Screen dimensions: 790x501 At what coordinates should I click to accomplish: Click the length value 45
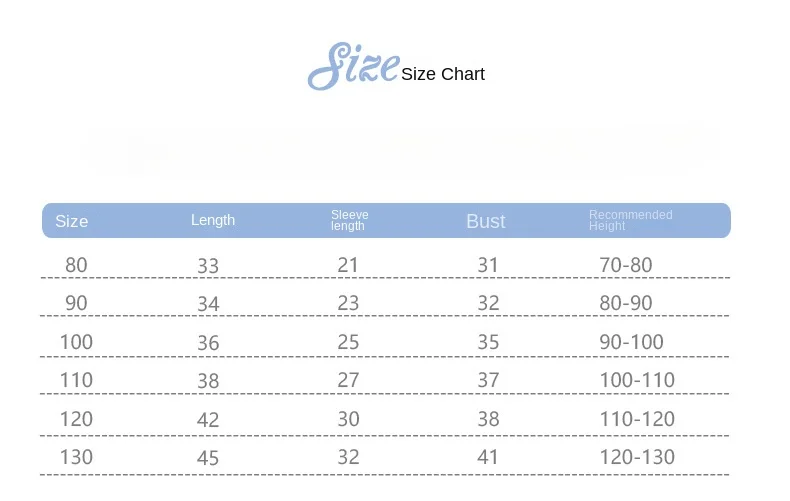[x=208, y=458]
